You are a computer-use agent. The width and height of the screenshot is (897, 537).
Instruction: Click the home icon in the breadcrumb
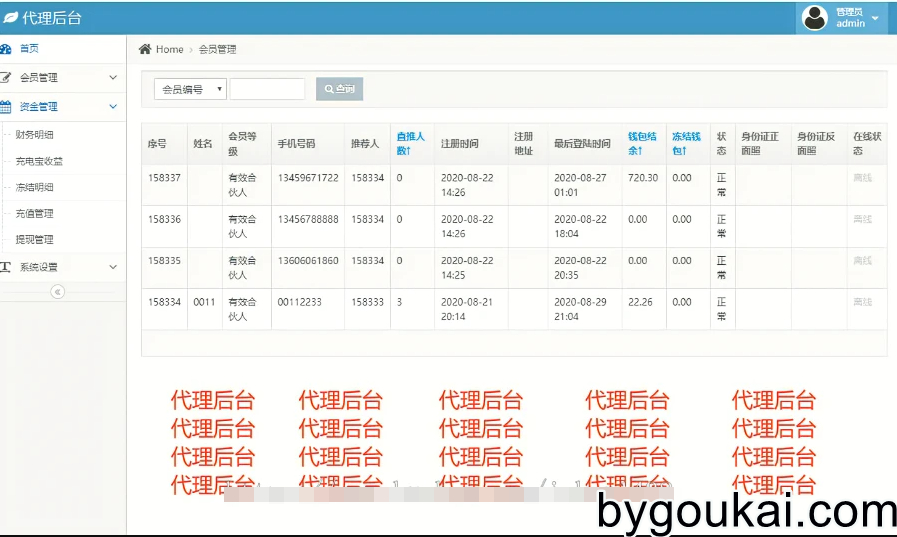pyautogui.click(x=145, y=49)
